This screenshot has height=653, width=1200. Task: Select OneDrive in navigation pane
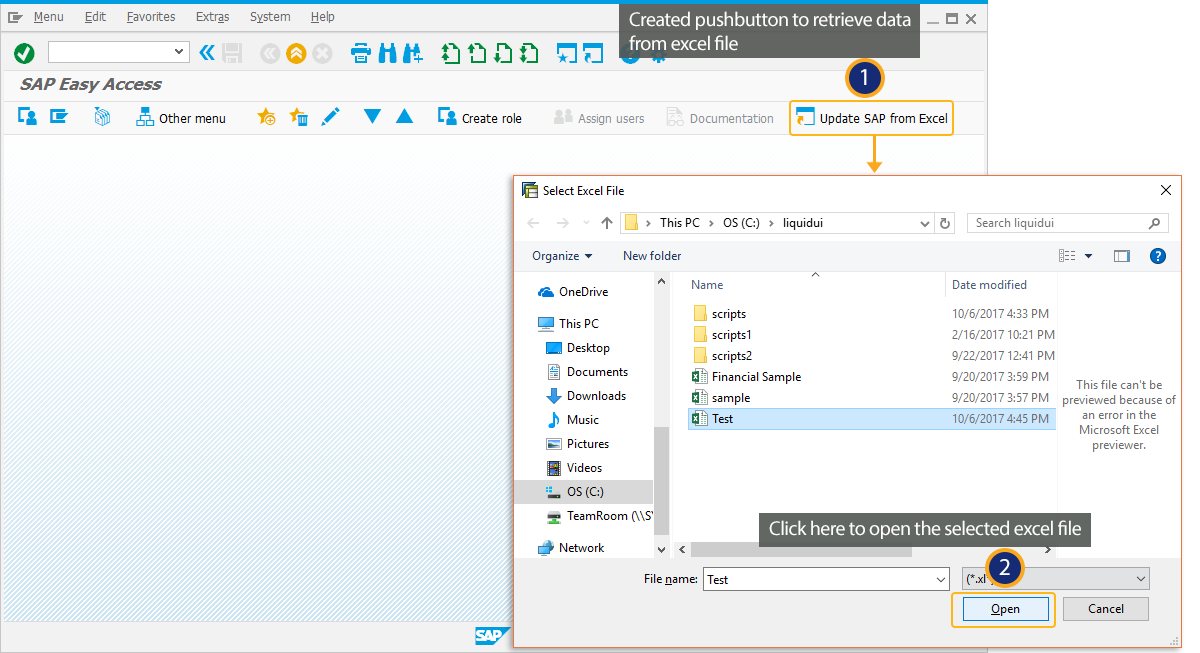click(x=573, y=292)
